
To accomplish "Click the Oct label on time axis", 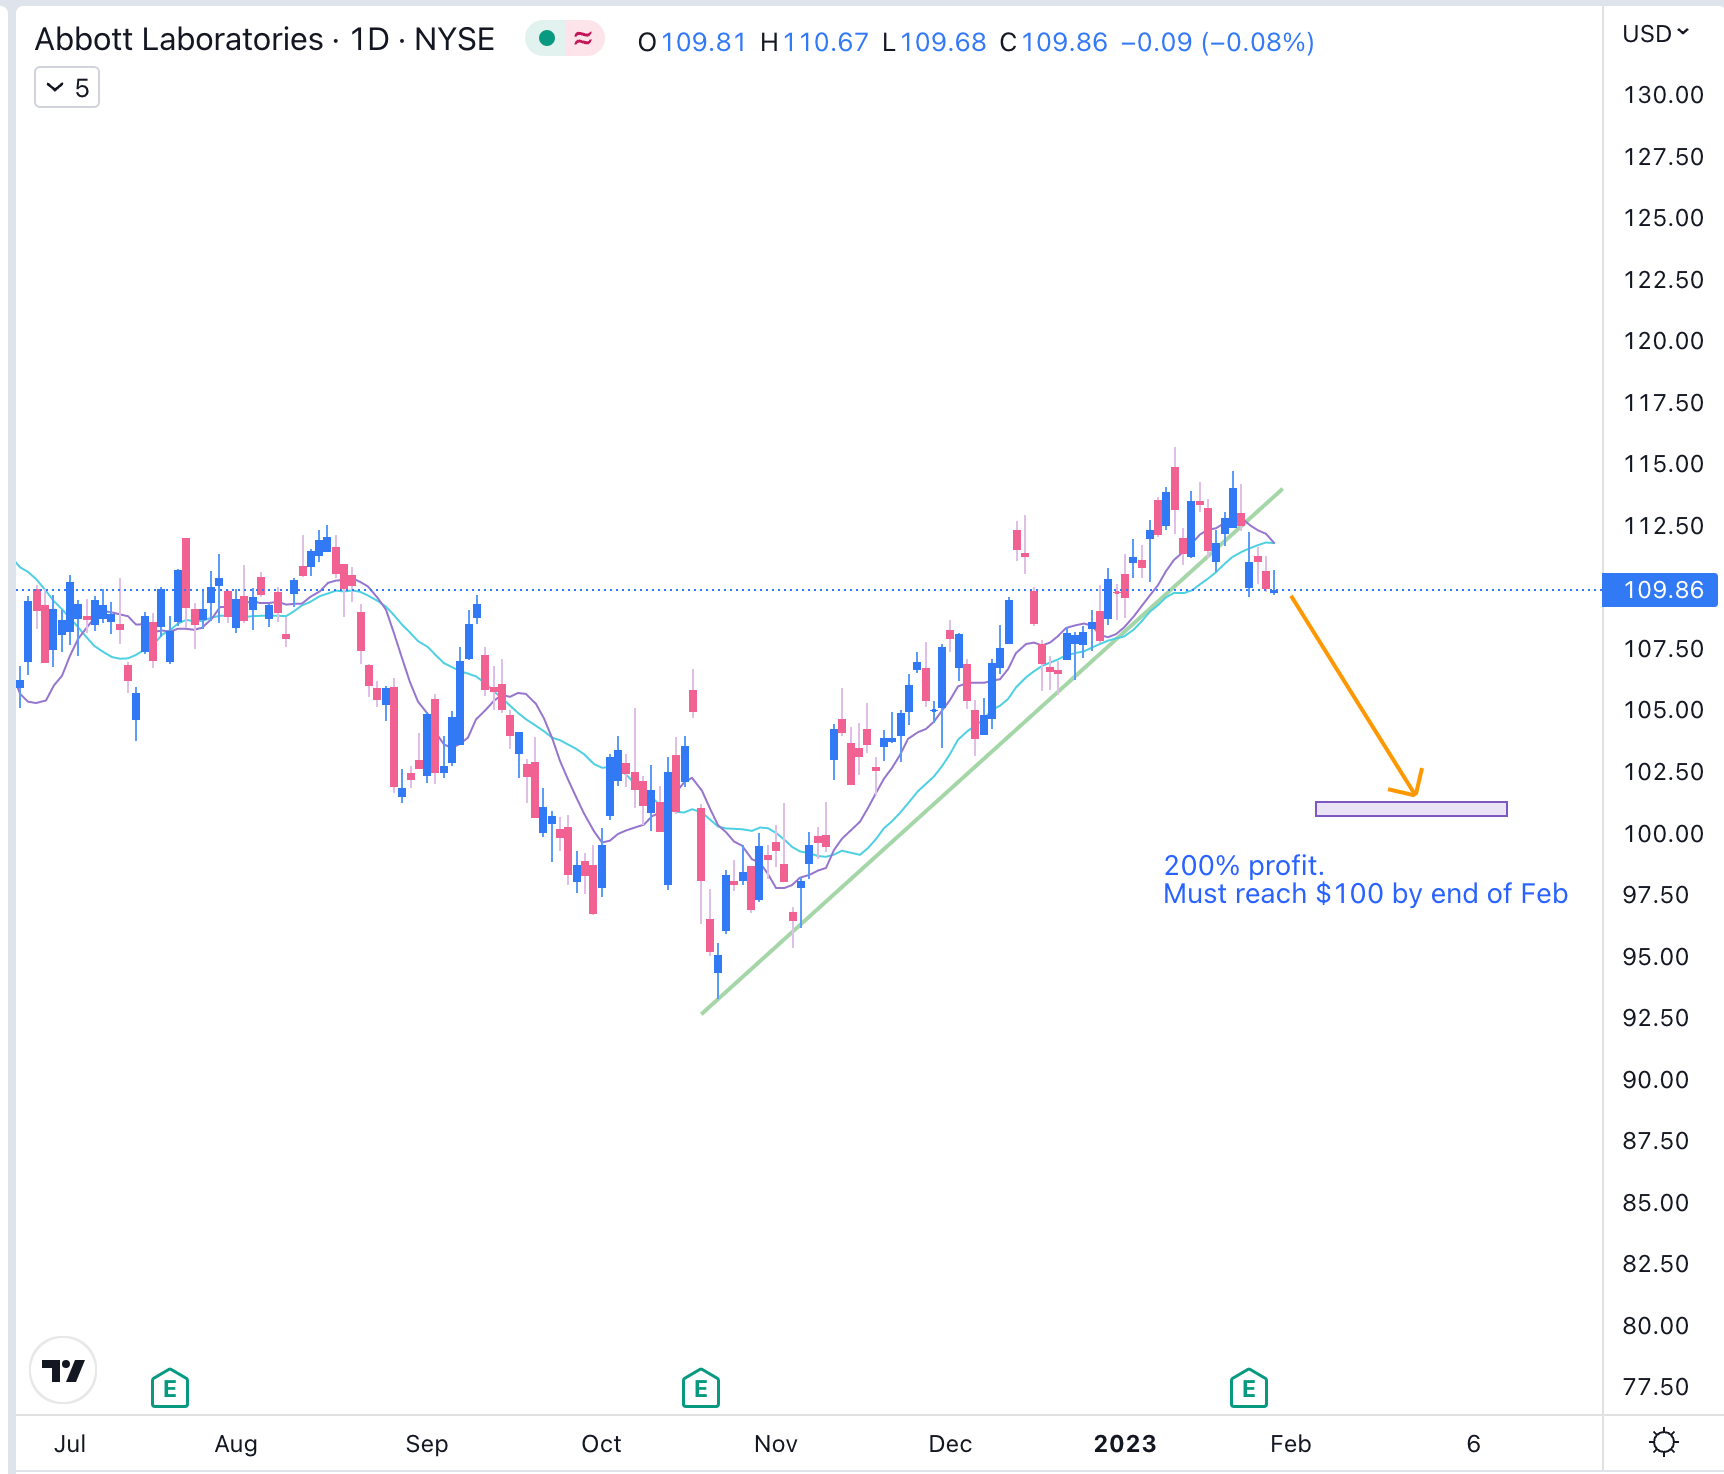I will tap(601, 1444).
